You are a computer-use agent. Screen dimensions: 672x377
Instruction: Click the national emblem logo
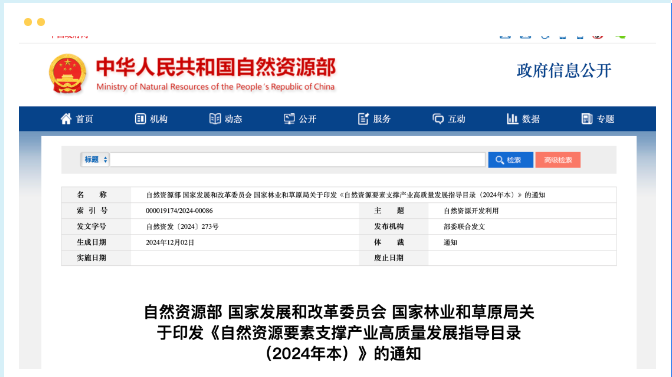(67, 74)
